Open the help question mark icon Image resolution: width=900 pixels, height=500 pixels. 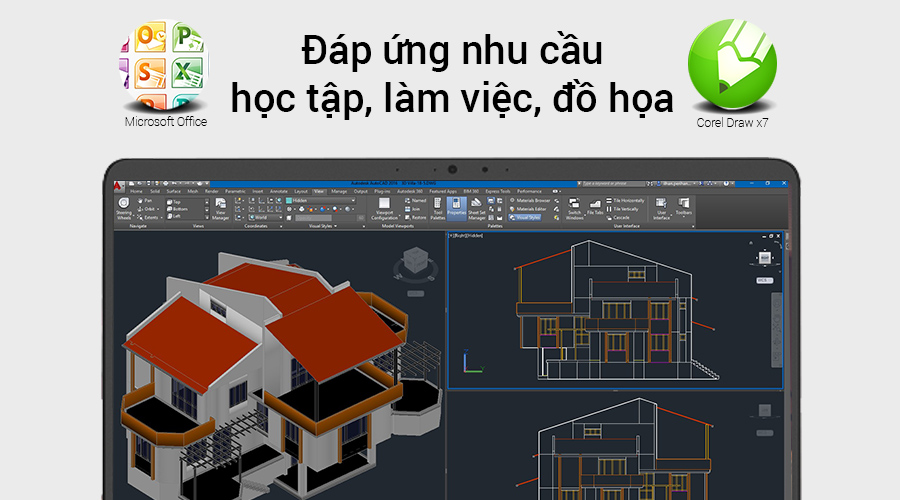(726, 184)
